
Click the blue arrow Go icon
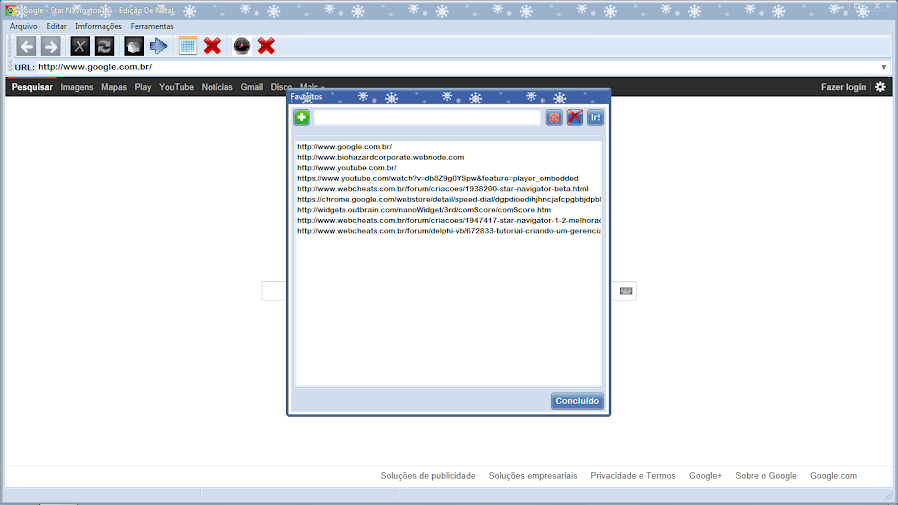point(159,46)
